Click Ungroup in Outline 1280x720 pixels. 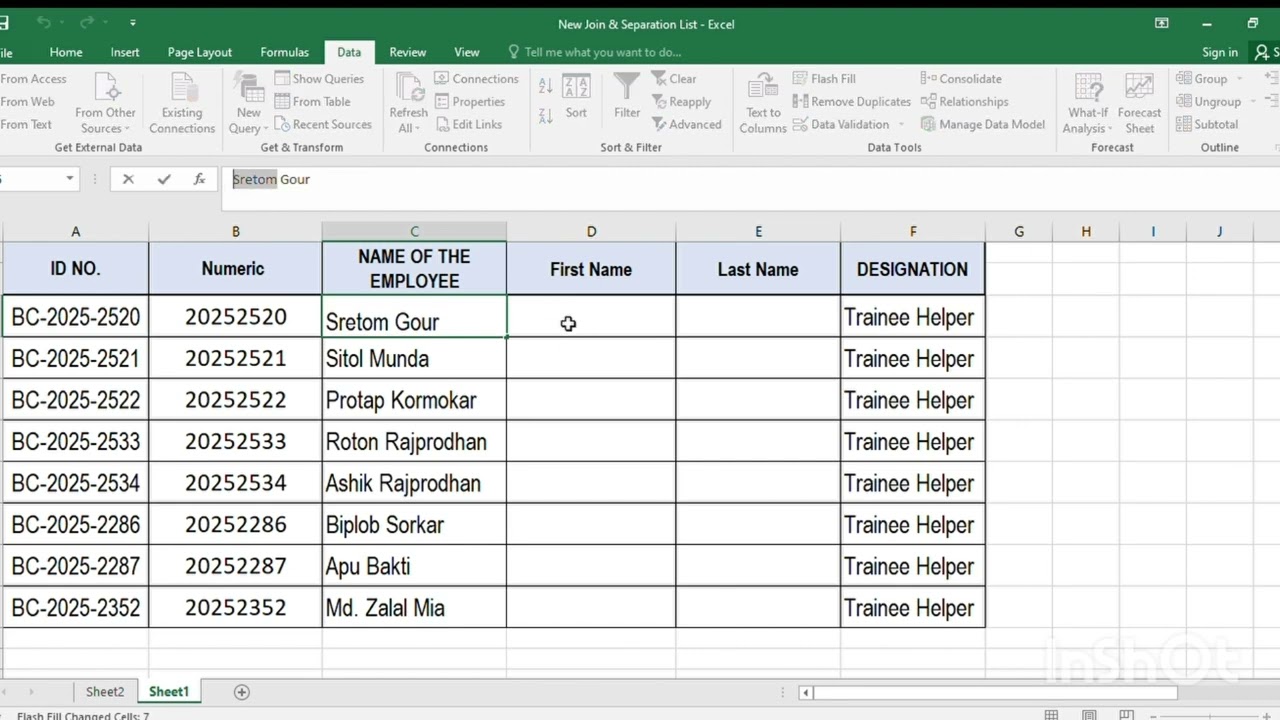(1209, 102)
